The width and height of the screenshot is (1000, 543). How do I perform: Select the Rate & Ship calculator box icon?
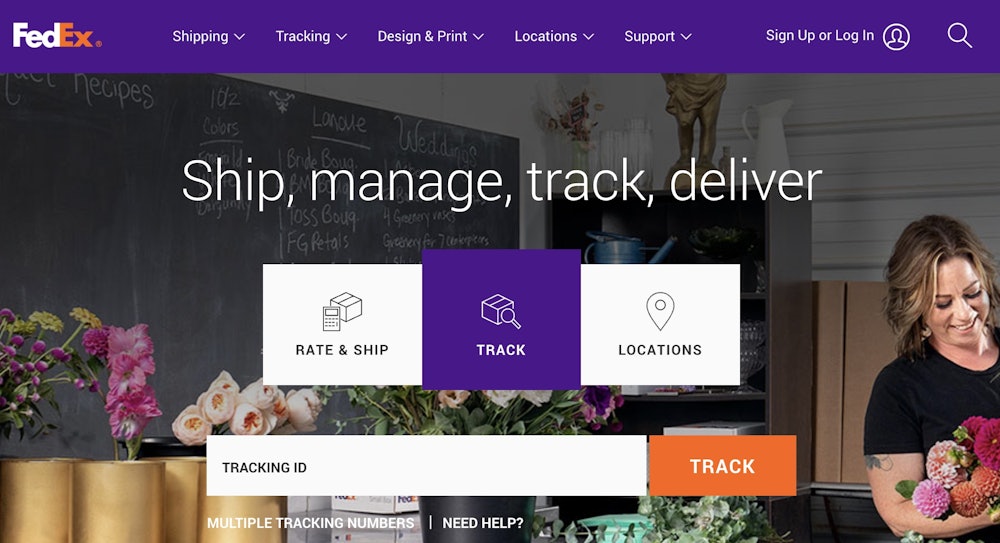click(342, 311)
